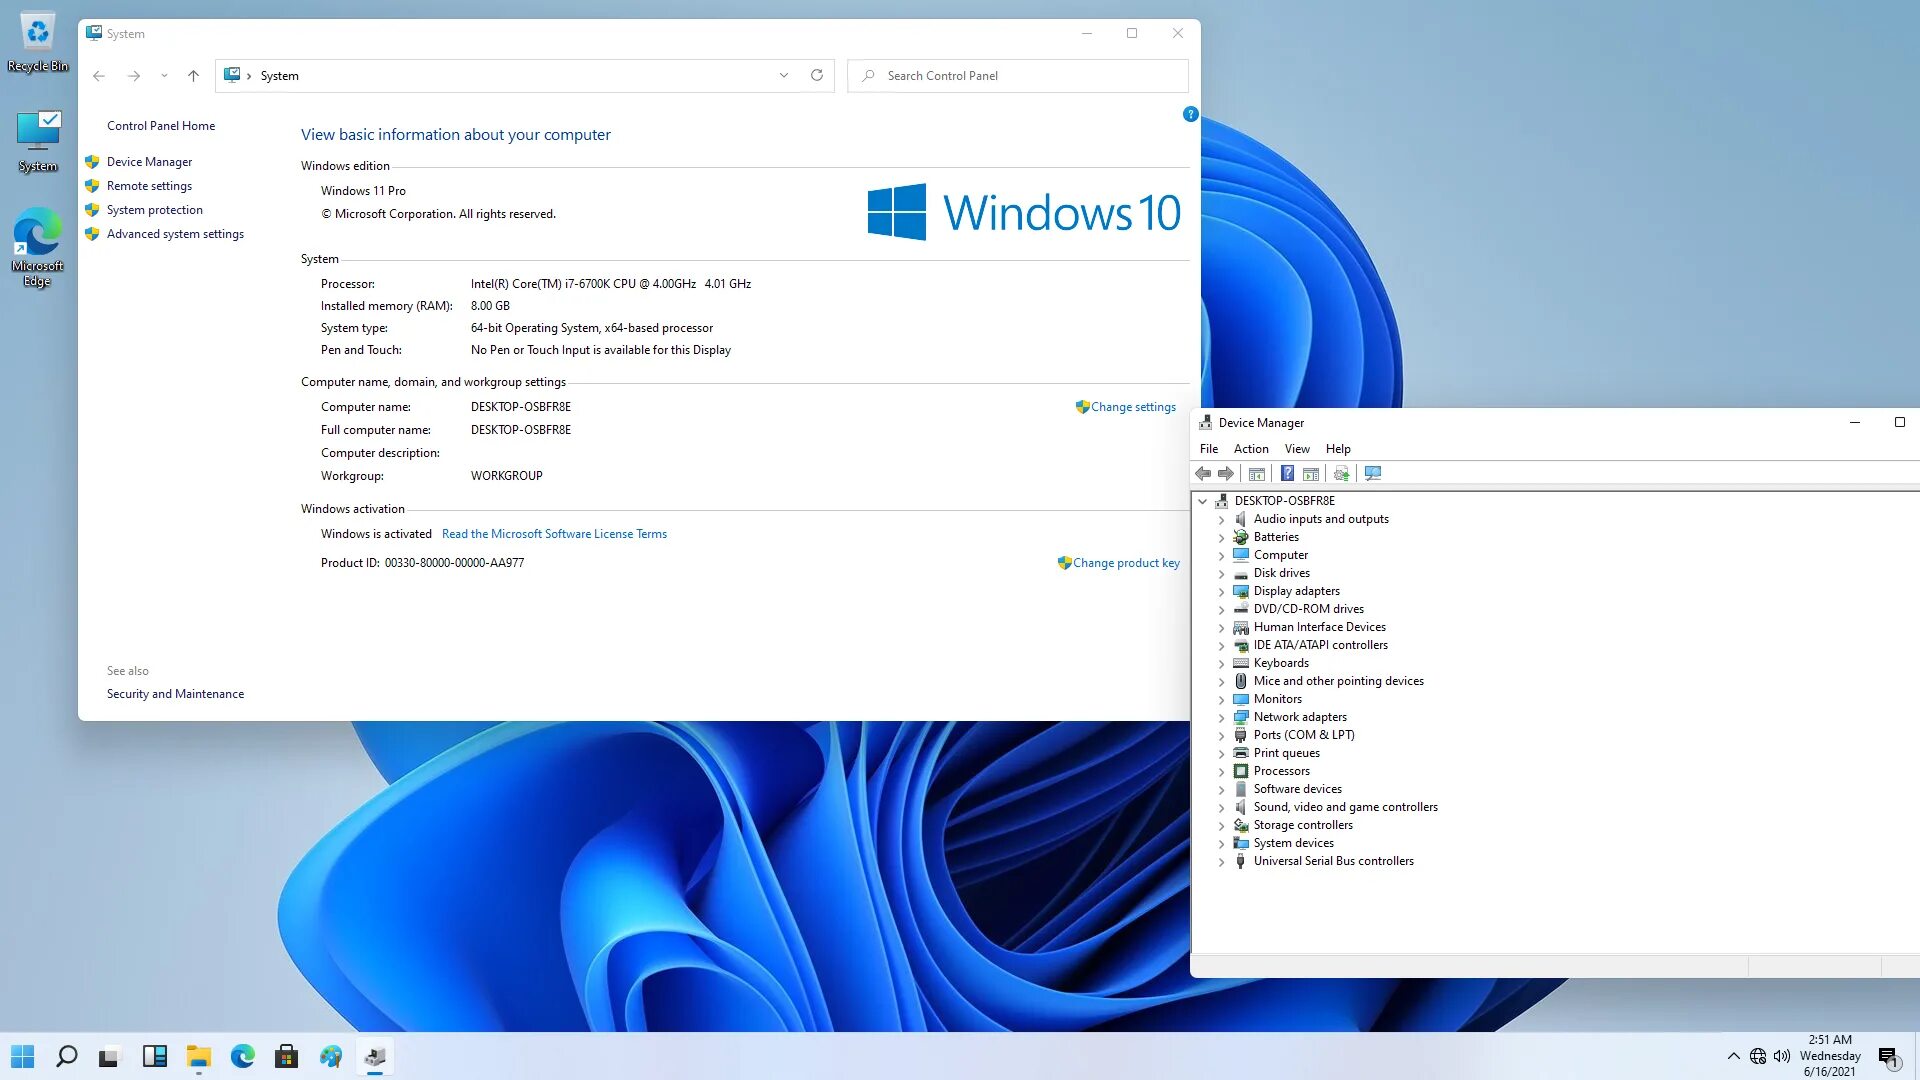Click the back arrow in System window
1920x1080 pixels.
point(98,75)
